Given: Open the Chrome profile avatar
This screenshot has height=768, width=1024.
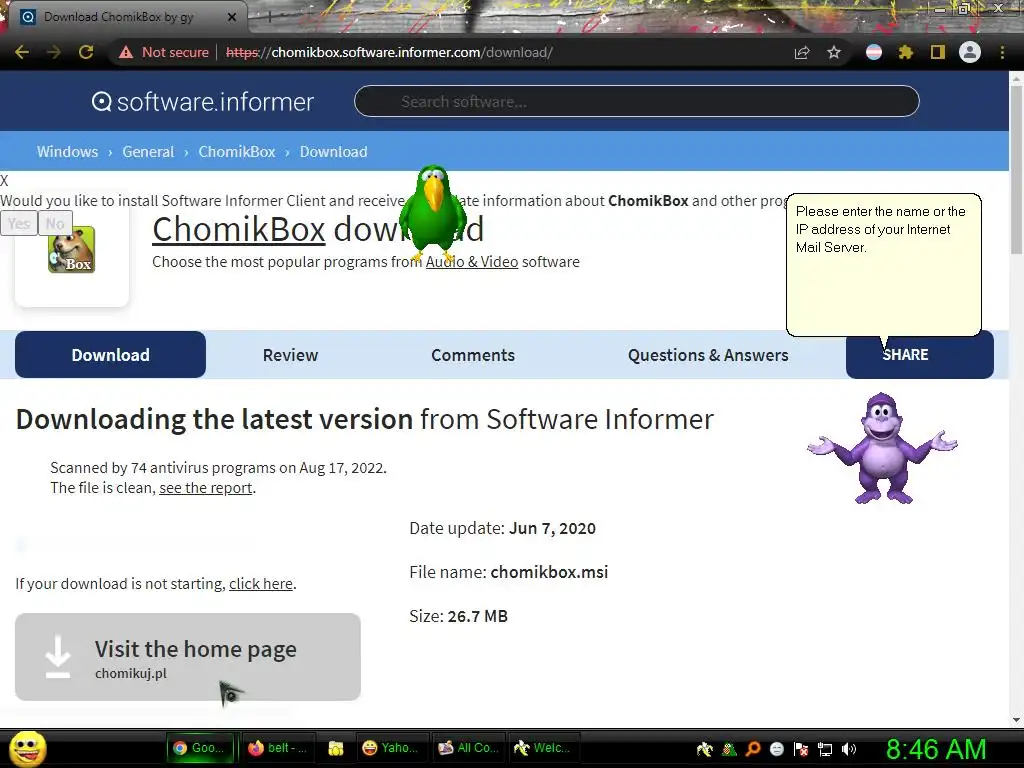Looking at the screenshot, I should (970, 52).
